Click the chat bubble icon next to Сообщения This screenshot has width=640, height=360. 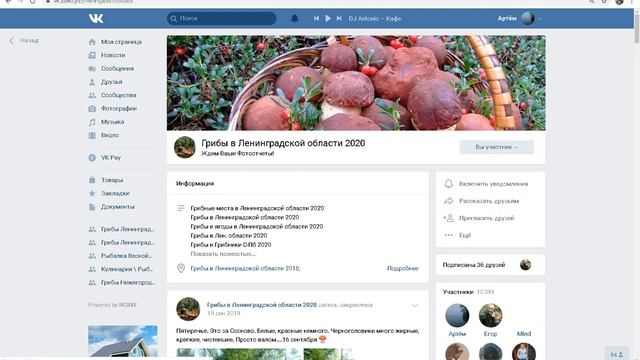[x=92, y=69]
